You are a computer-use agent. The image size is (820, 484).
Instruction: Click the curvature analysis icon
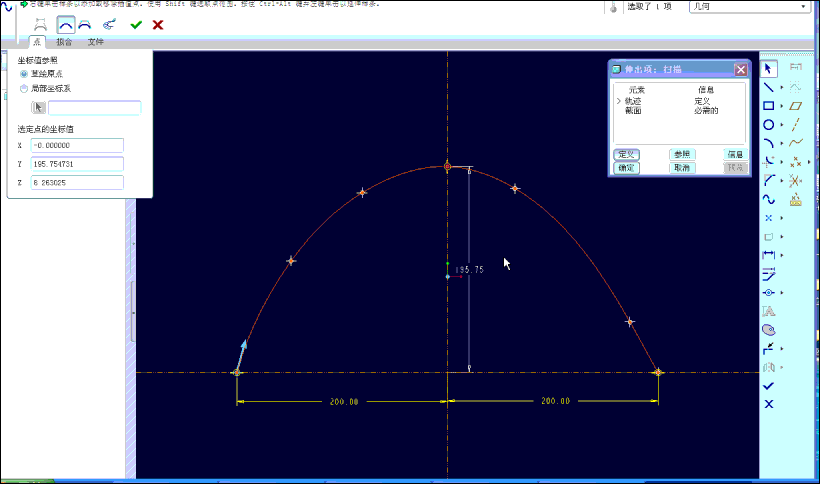click(x=109, y=25)
